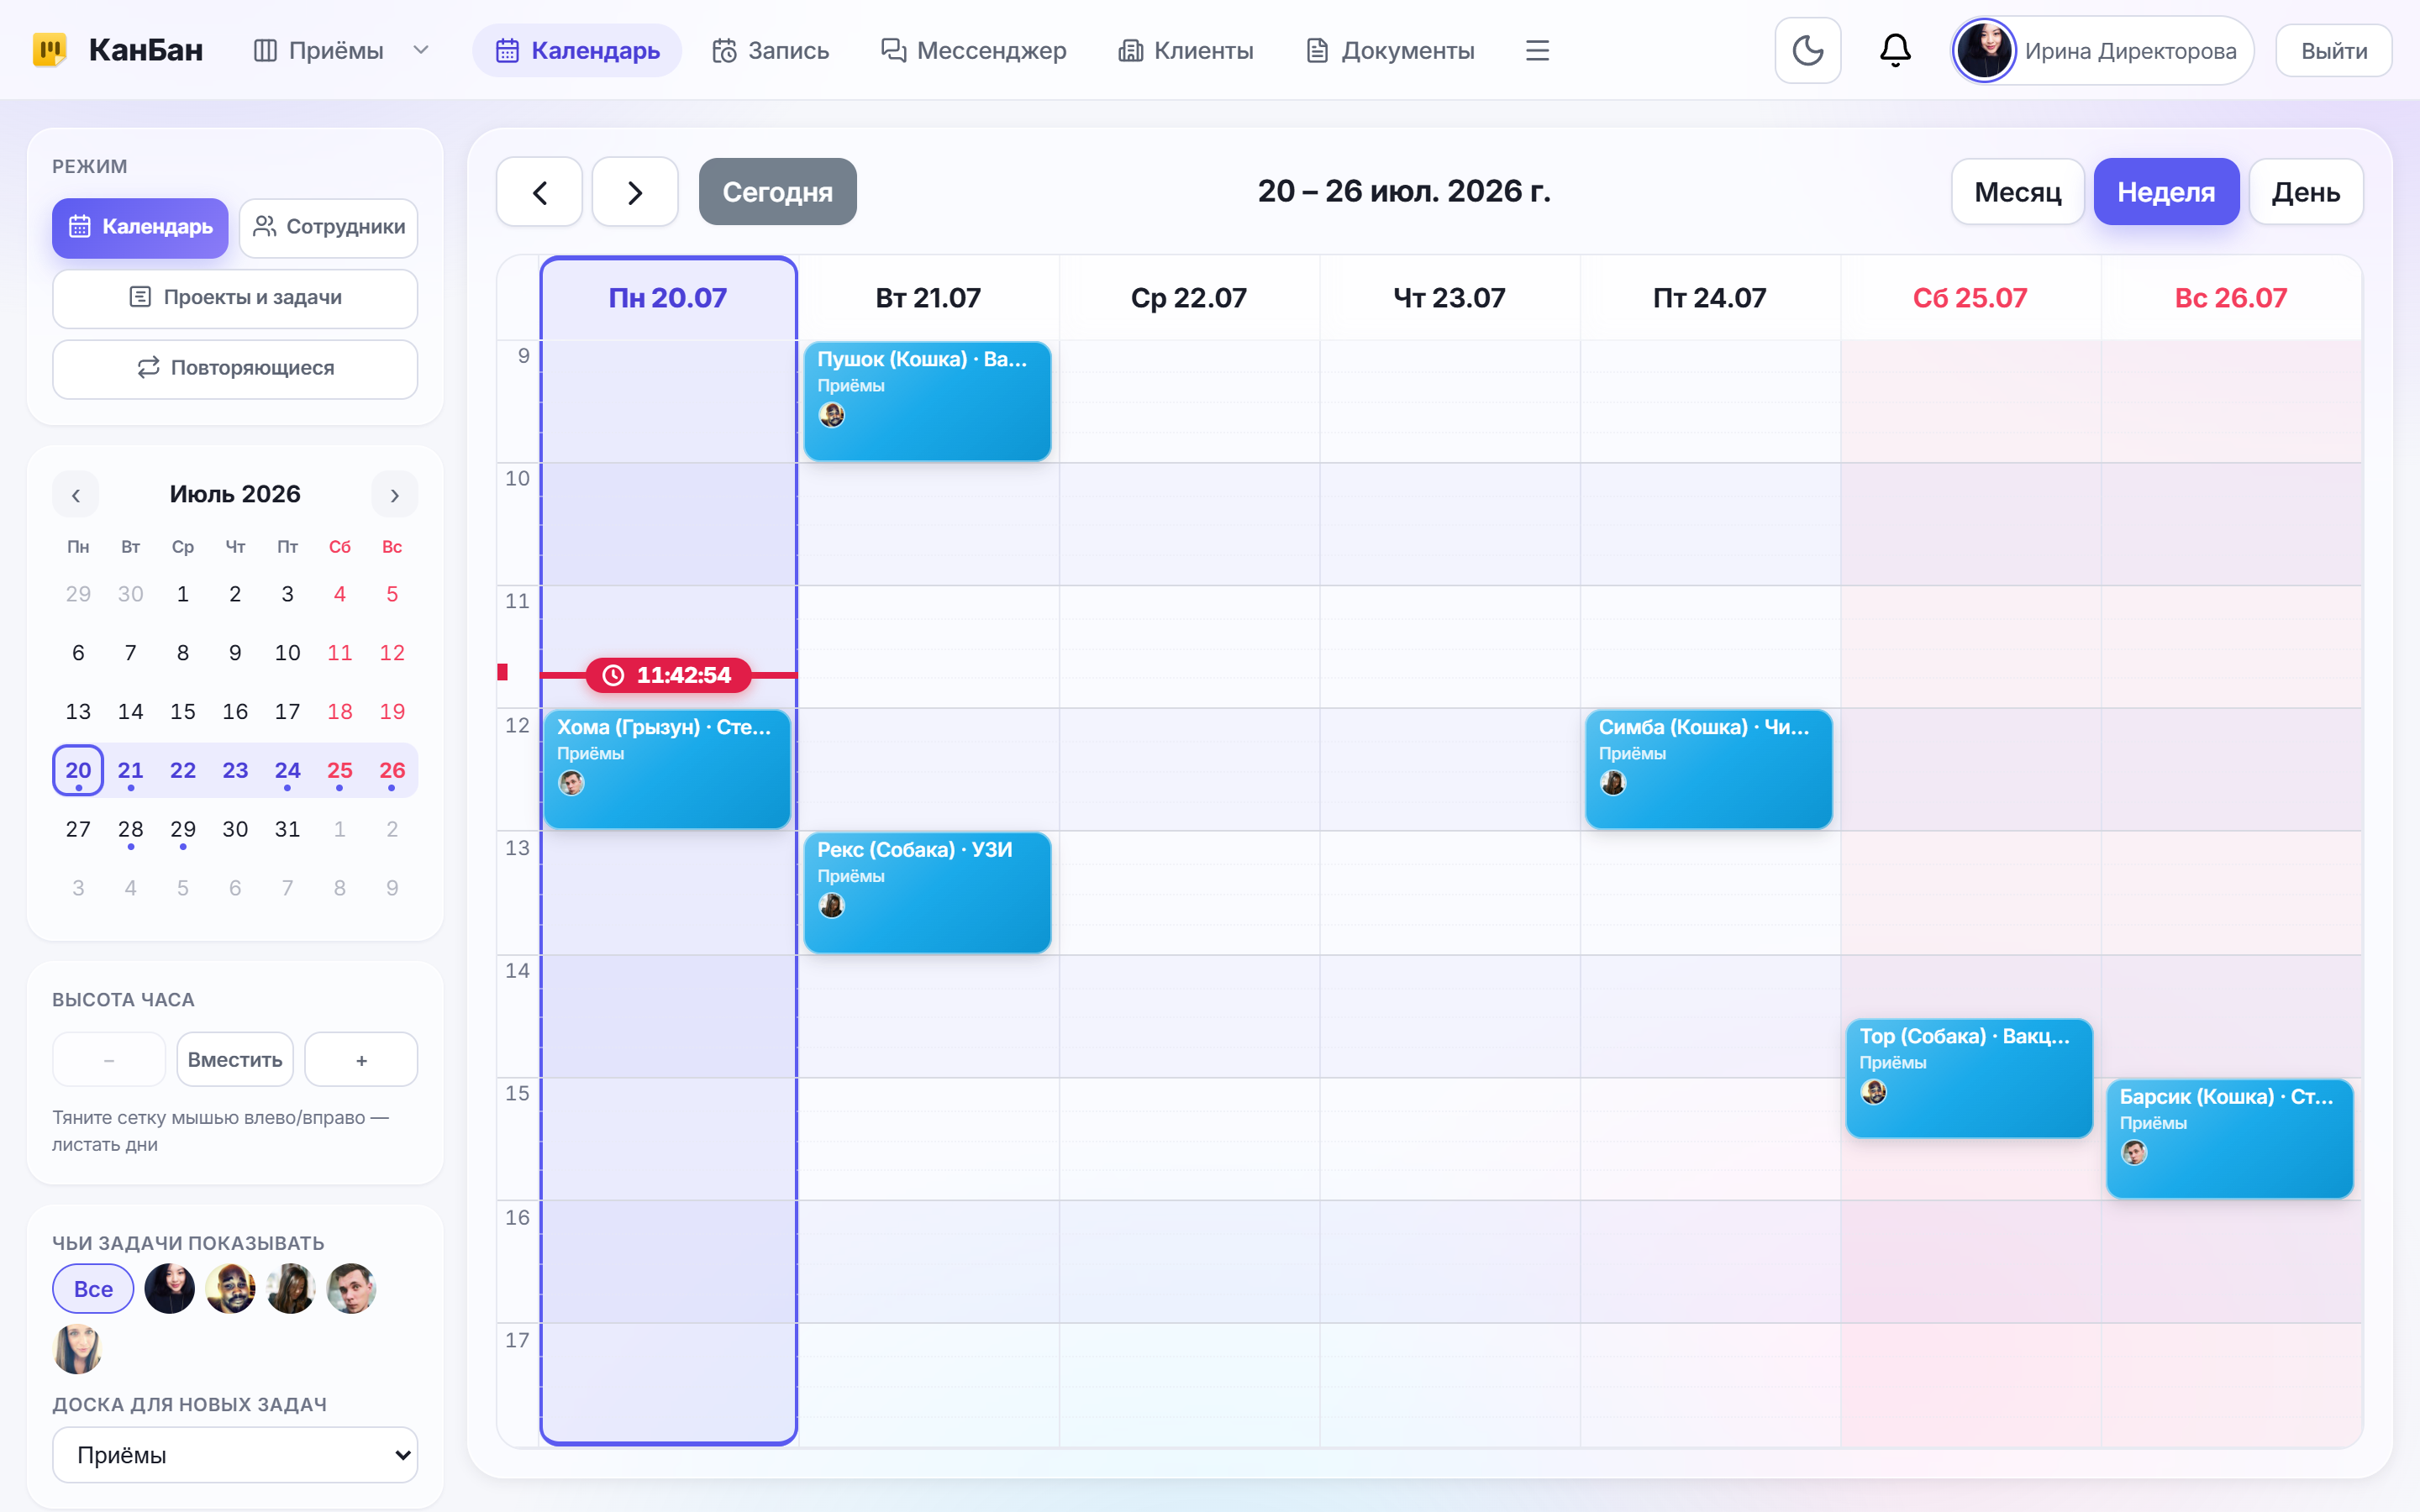
Task: Filter by blonde woman avatar on second row
Action: tap(78, 1349)
